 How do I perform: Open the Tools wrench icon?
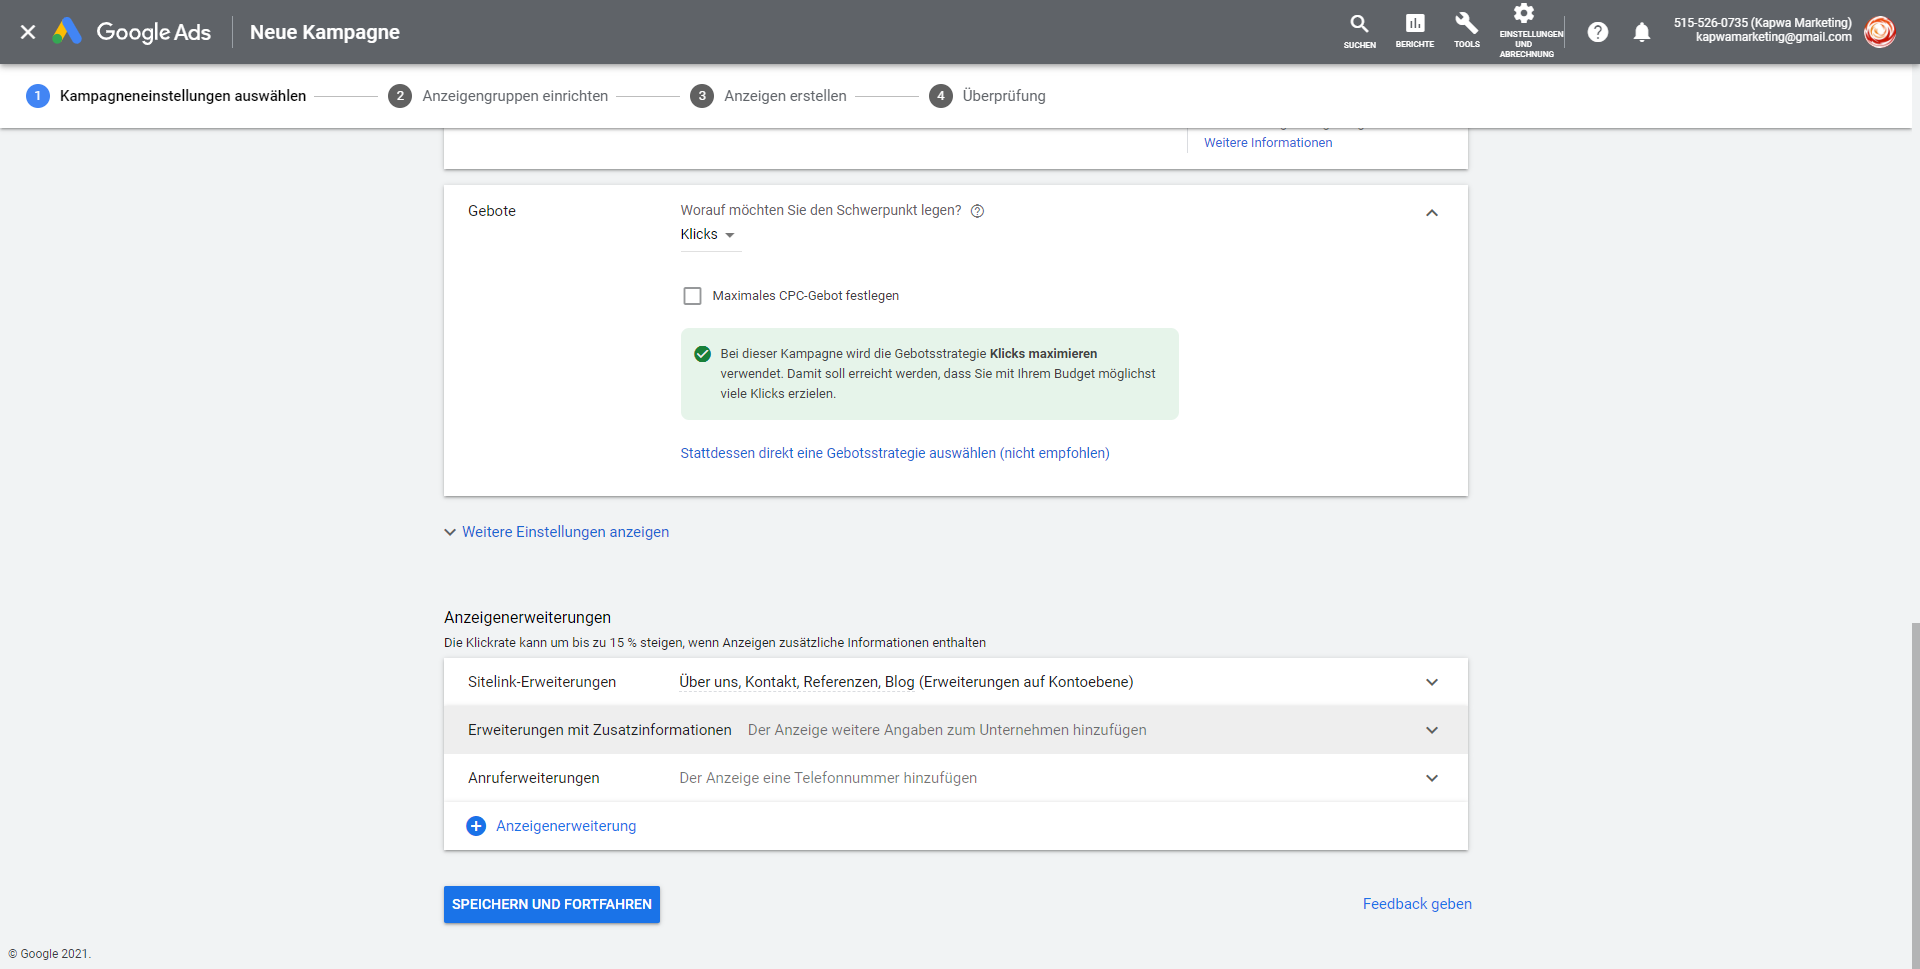coord(1466,31)
